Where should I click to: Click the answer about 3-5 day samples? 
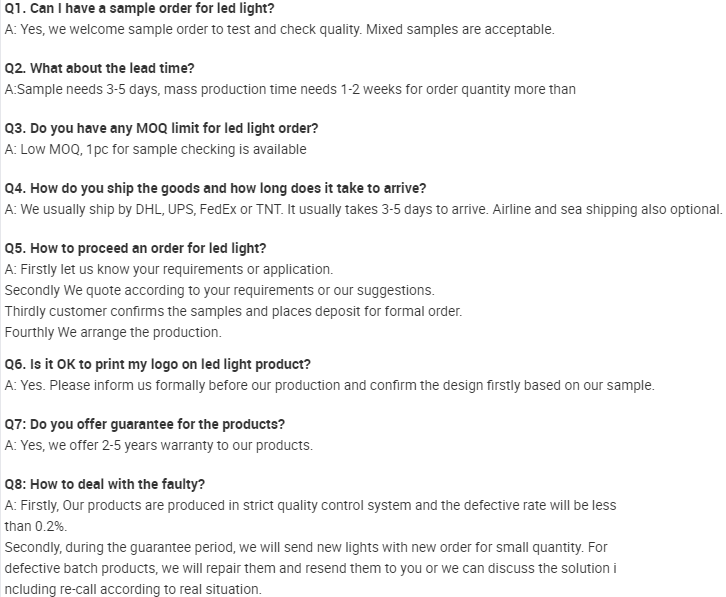pos(290,89)
